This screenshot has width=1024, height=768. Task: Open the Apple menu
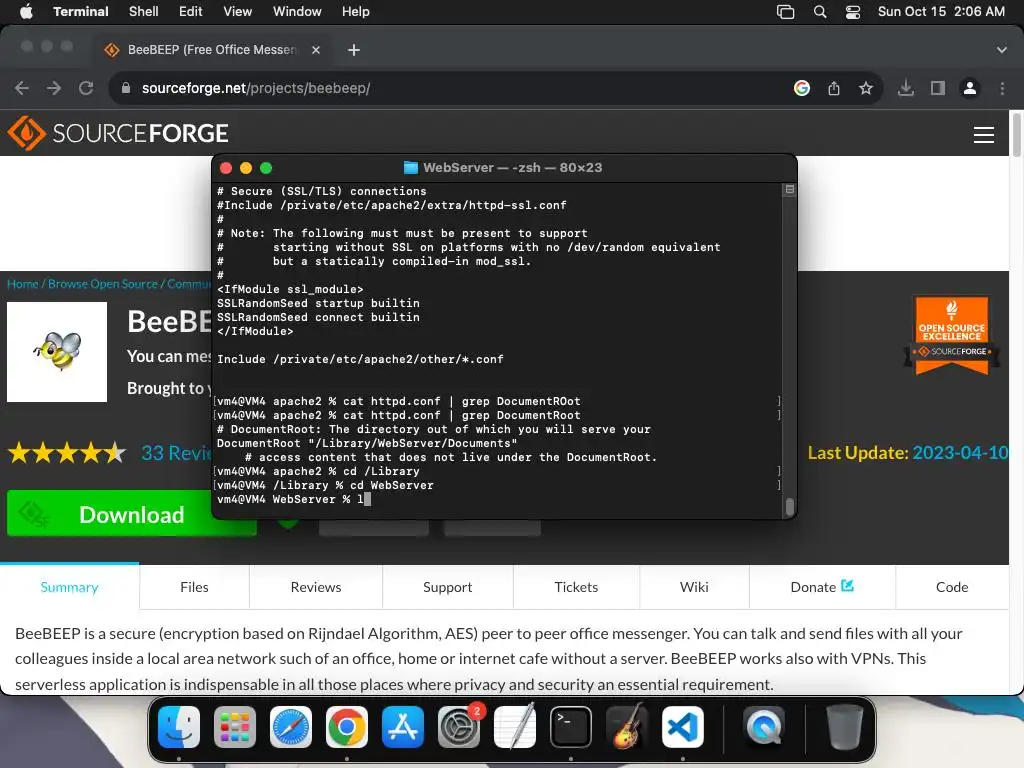26,11
